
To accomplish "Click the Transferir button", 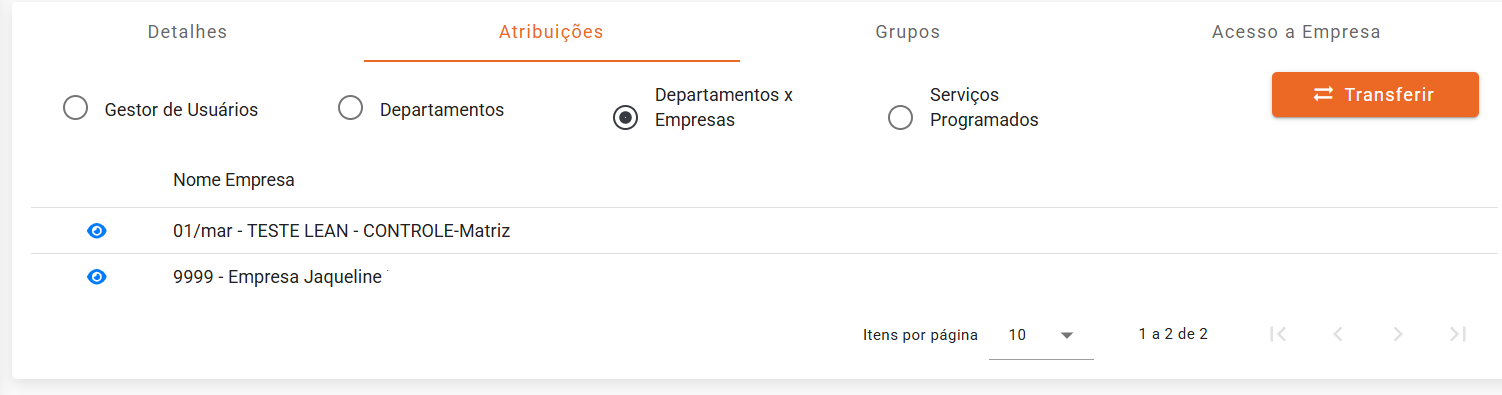I will click(x=1375, y=94).
